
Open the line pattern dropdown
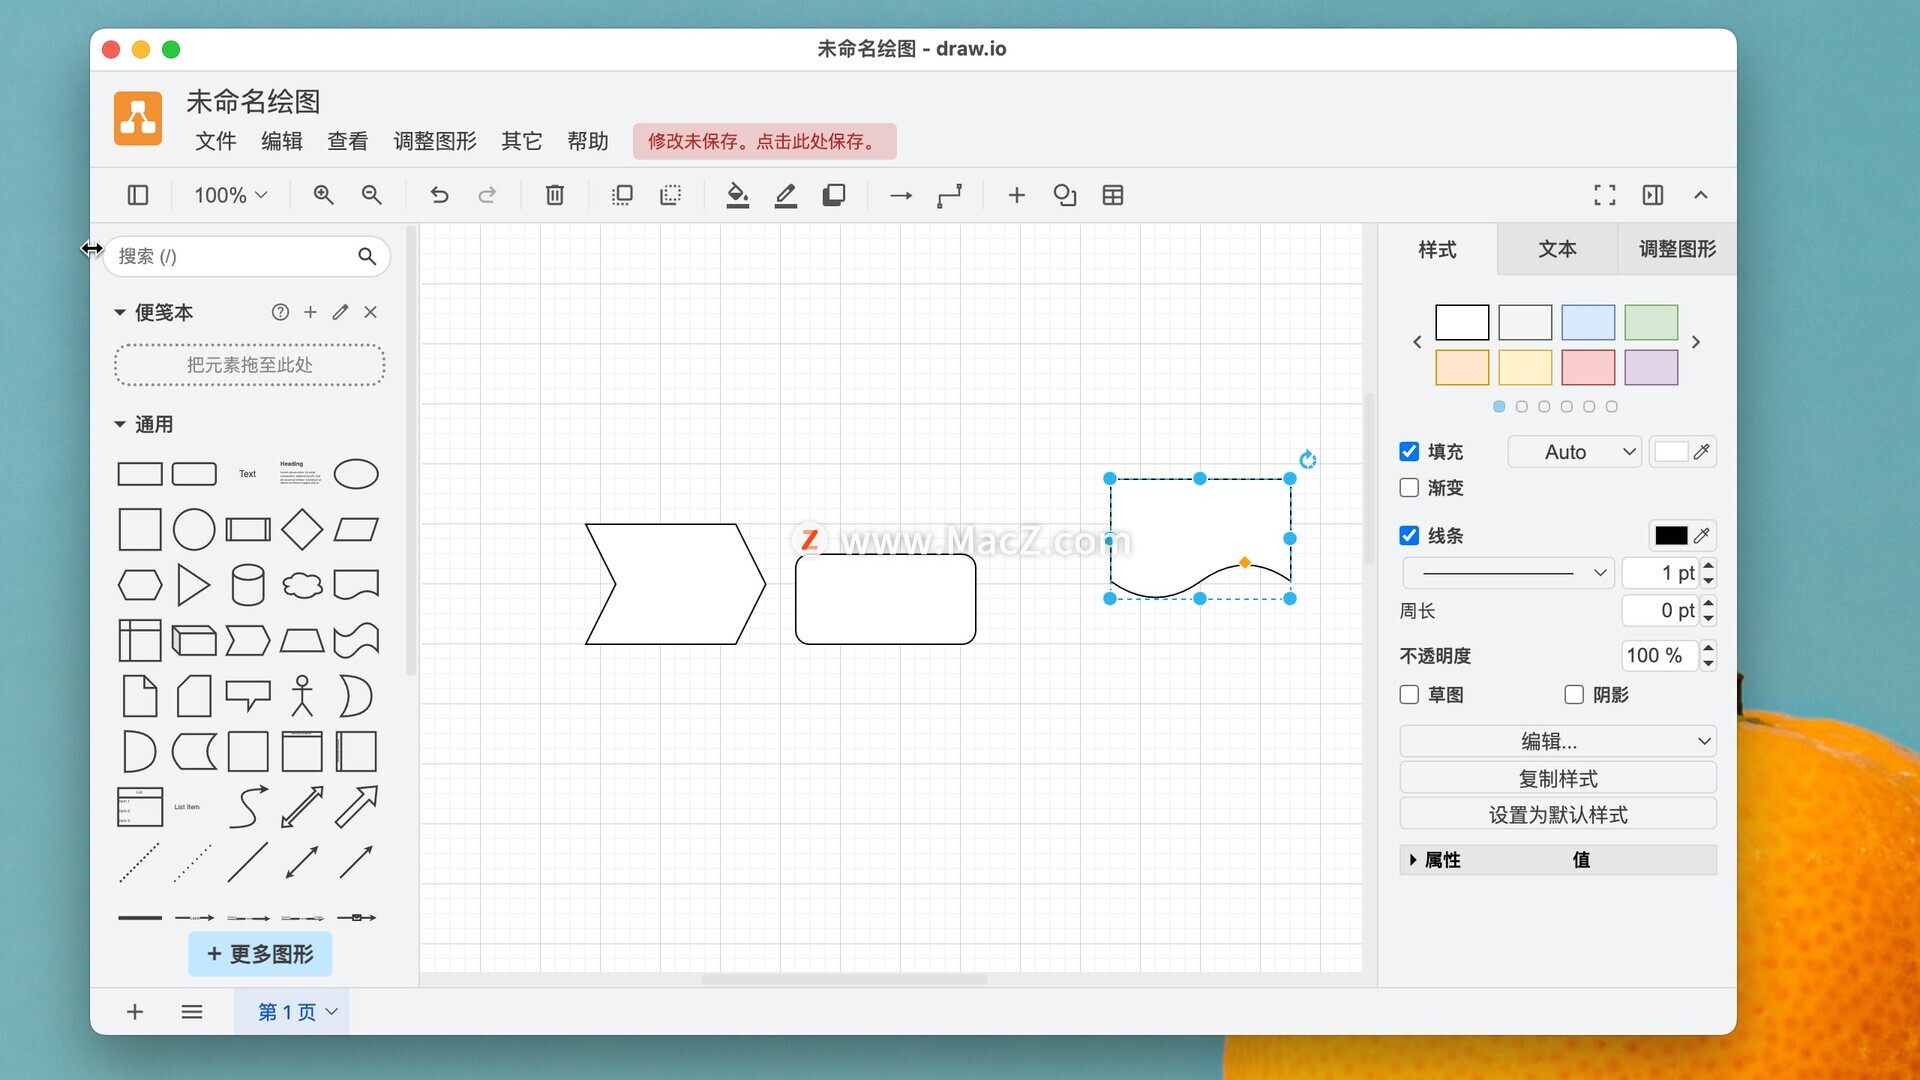[1508, 573]
